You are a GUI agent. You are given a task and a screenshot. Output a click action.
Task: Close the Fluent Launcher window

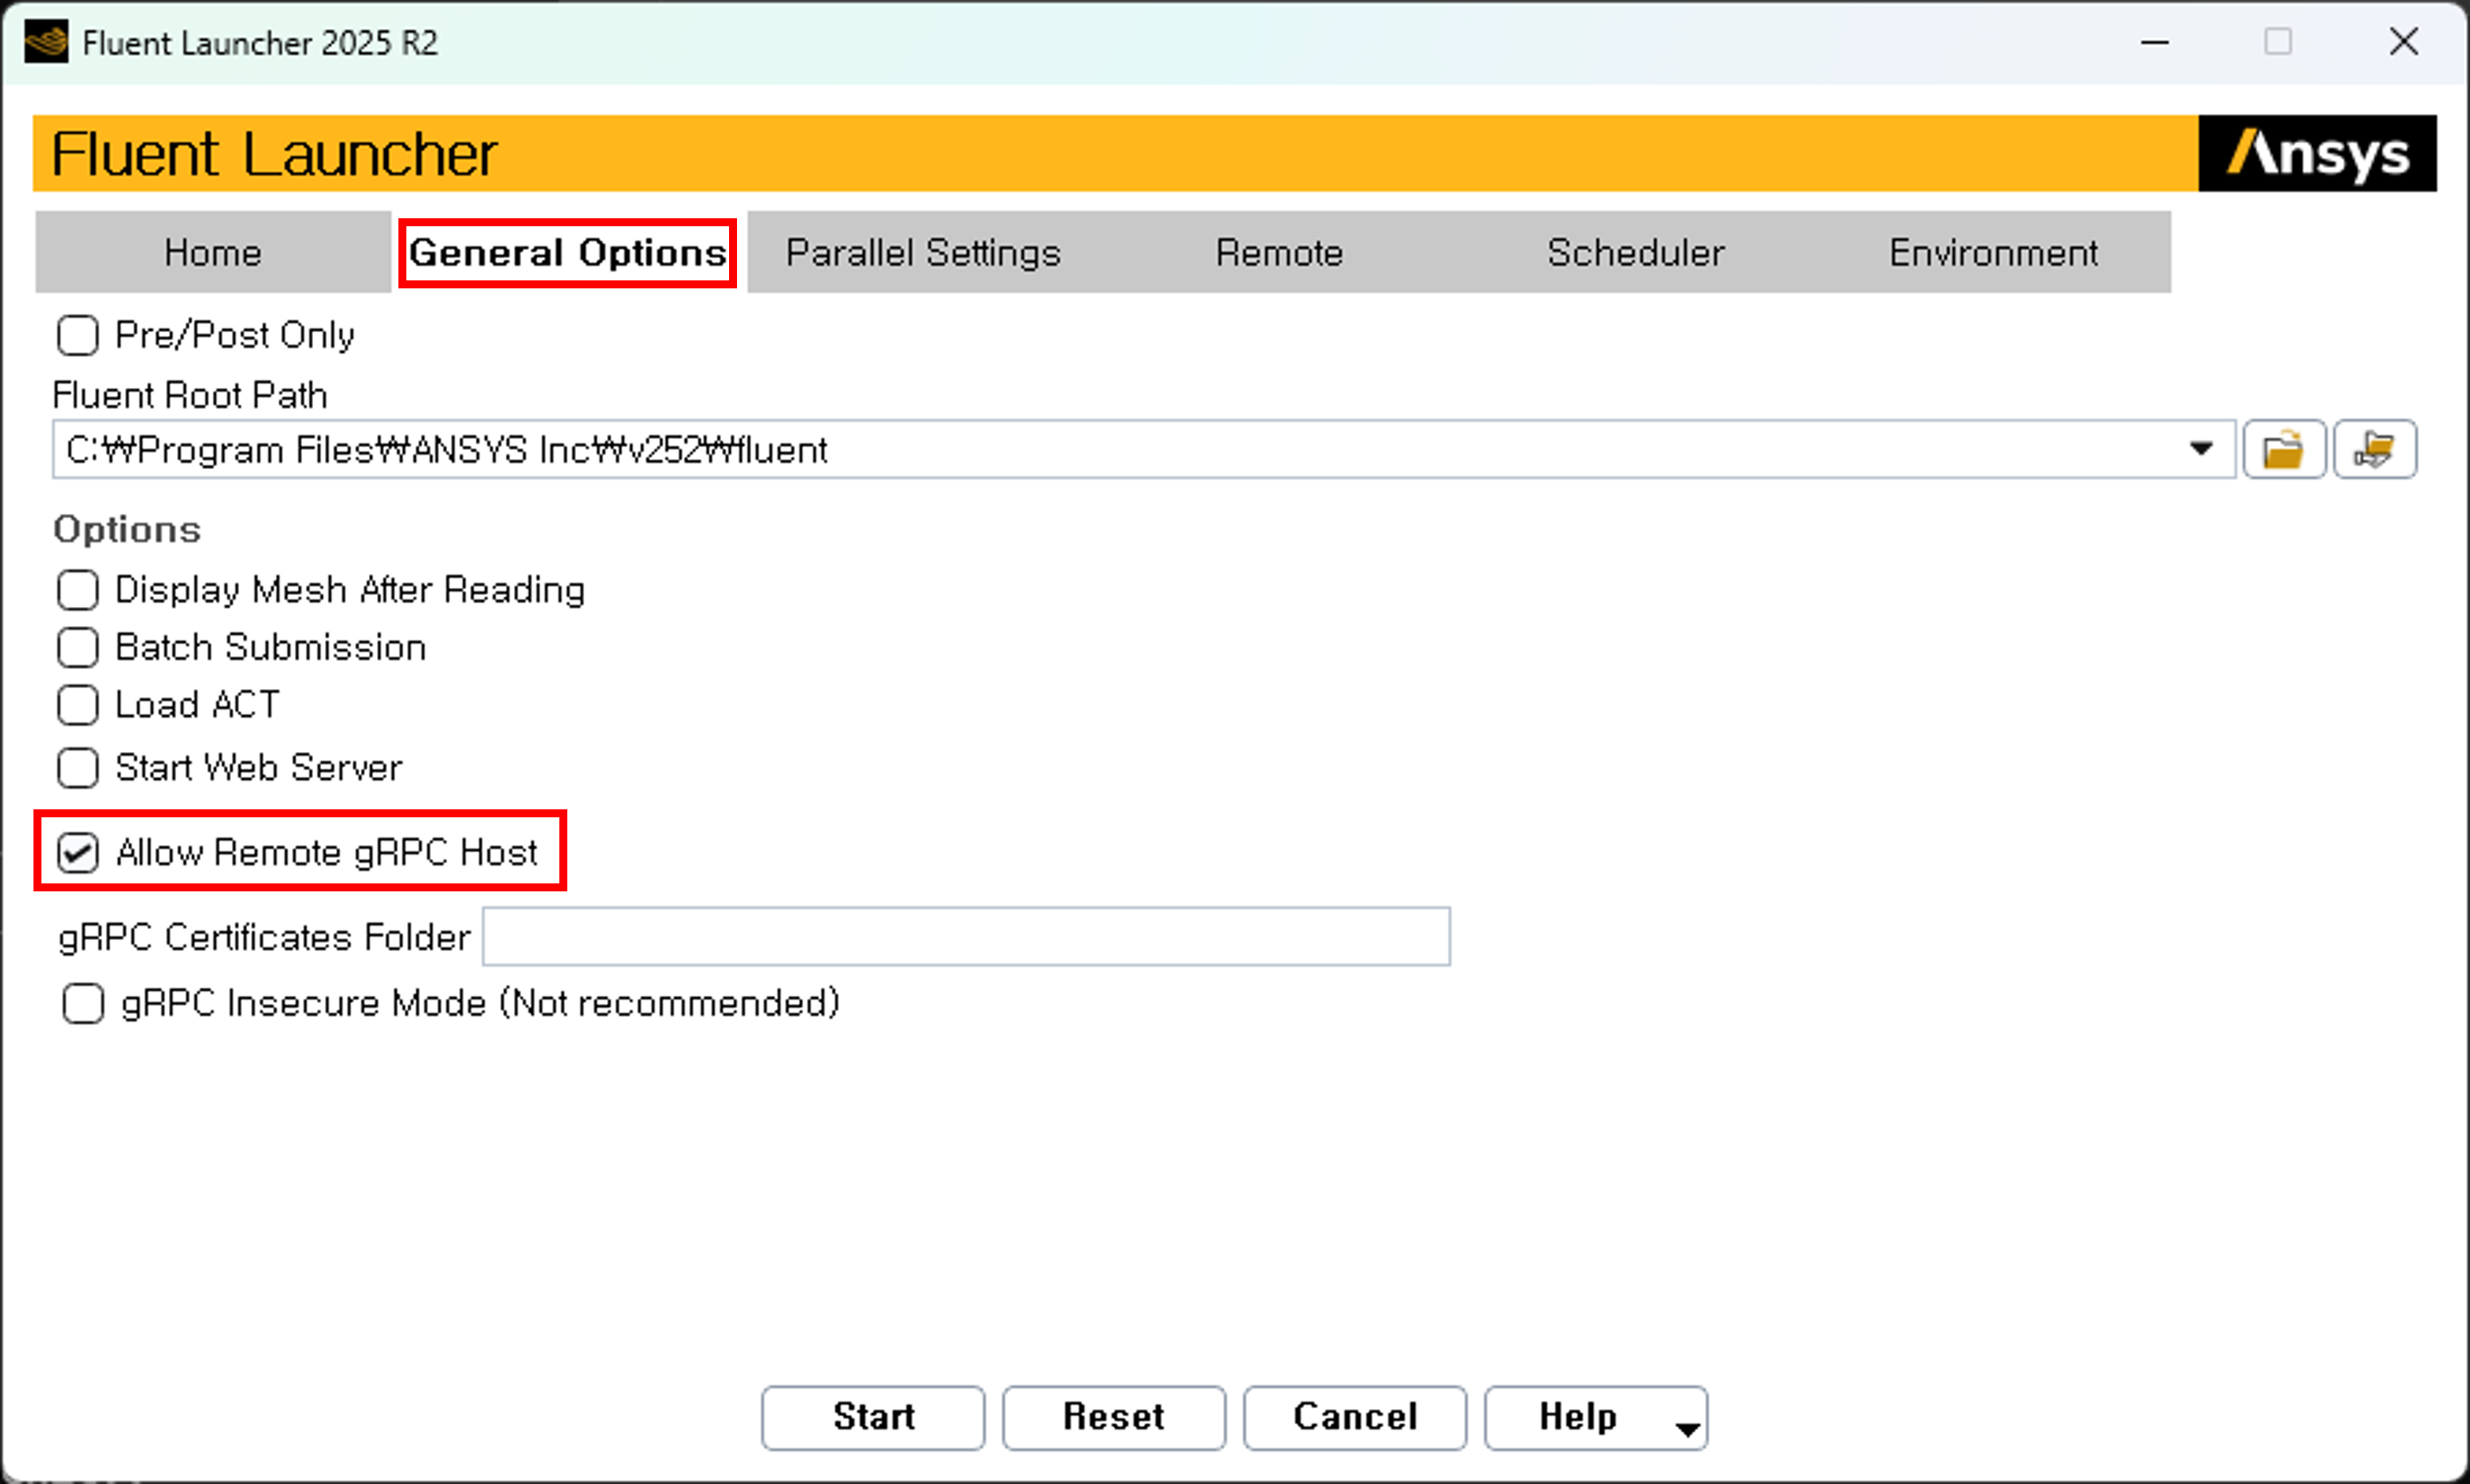[x=2403, y=43]
